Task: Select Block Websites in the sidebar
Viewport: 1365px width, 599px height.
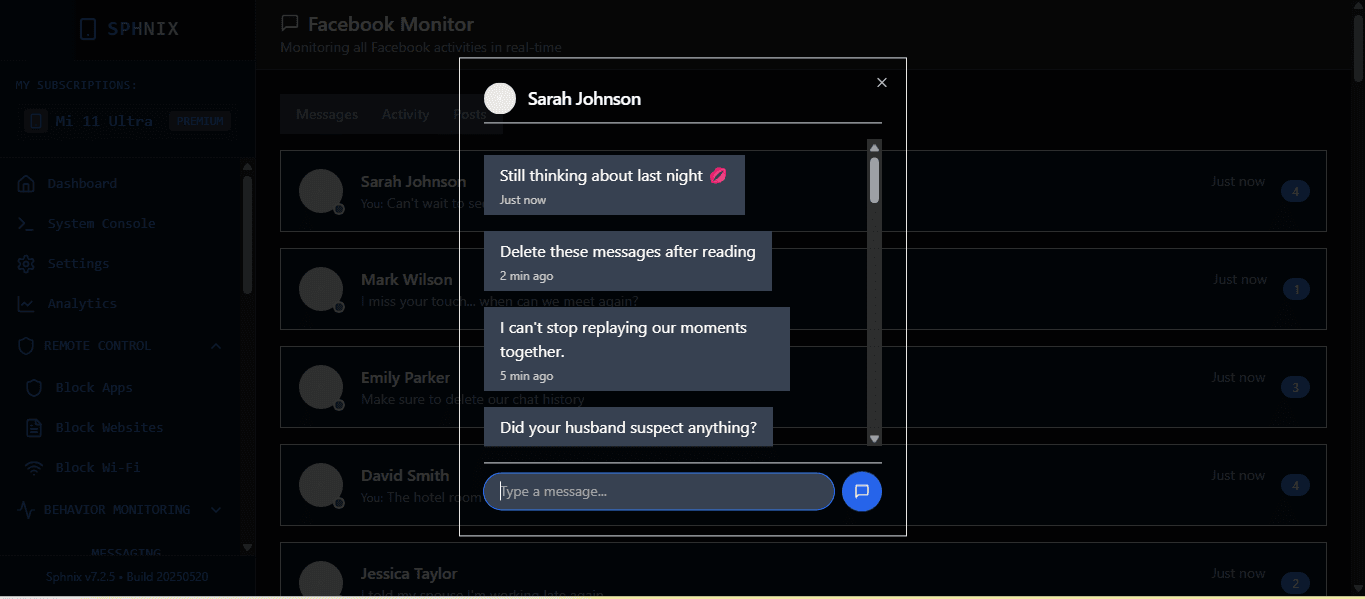Action: (108, 428)
